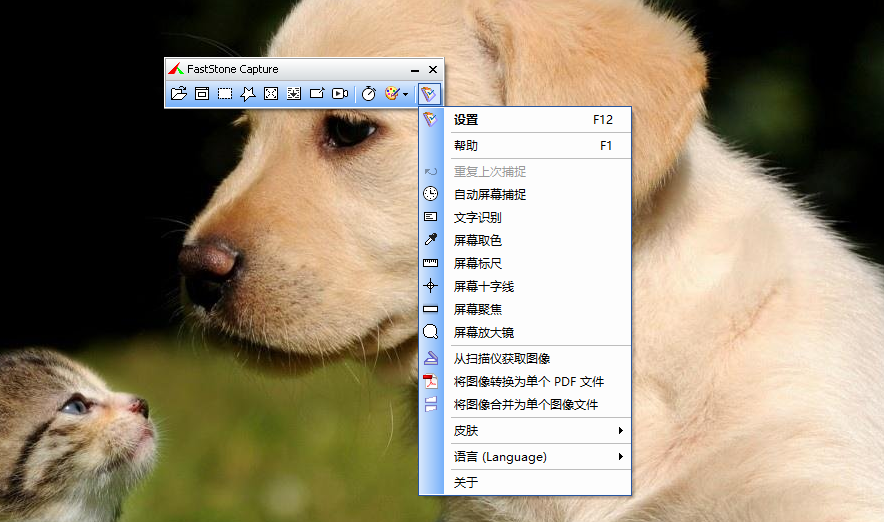Click text box icon beside 文字识别
The height and width of the screenshot is (522, 884).
click(x=431, y=217)
